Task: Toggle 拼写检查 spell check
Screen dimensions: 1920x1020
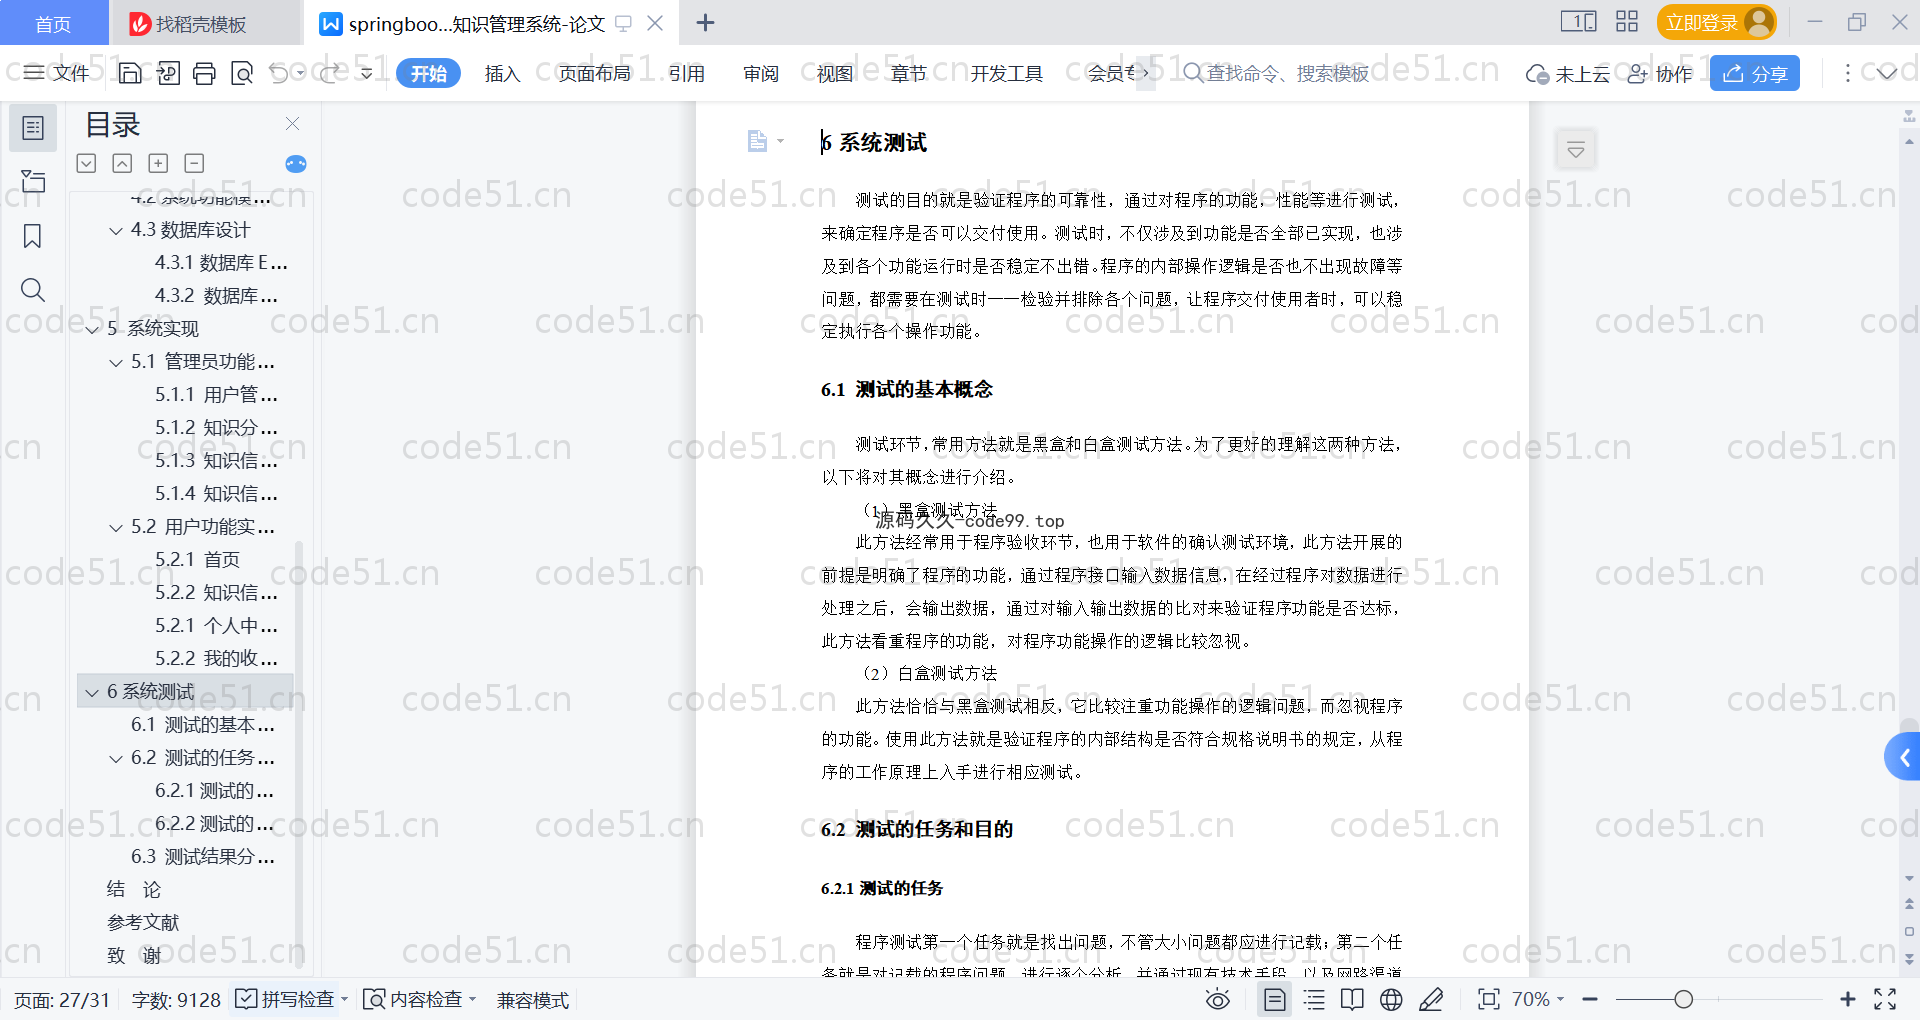Action: click(x=286, y=999)
